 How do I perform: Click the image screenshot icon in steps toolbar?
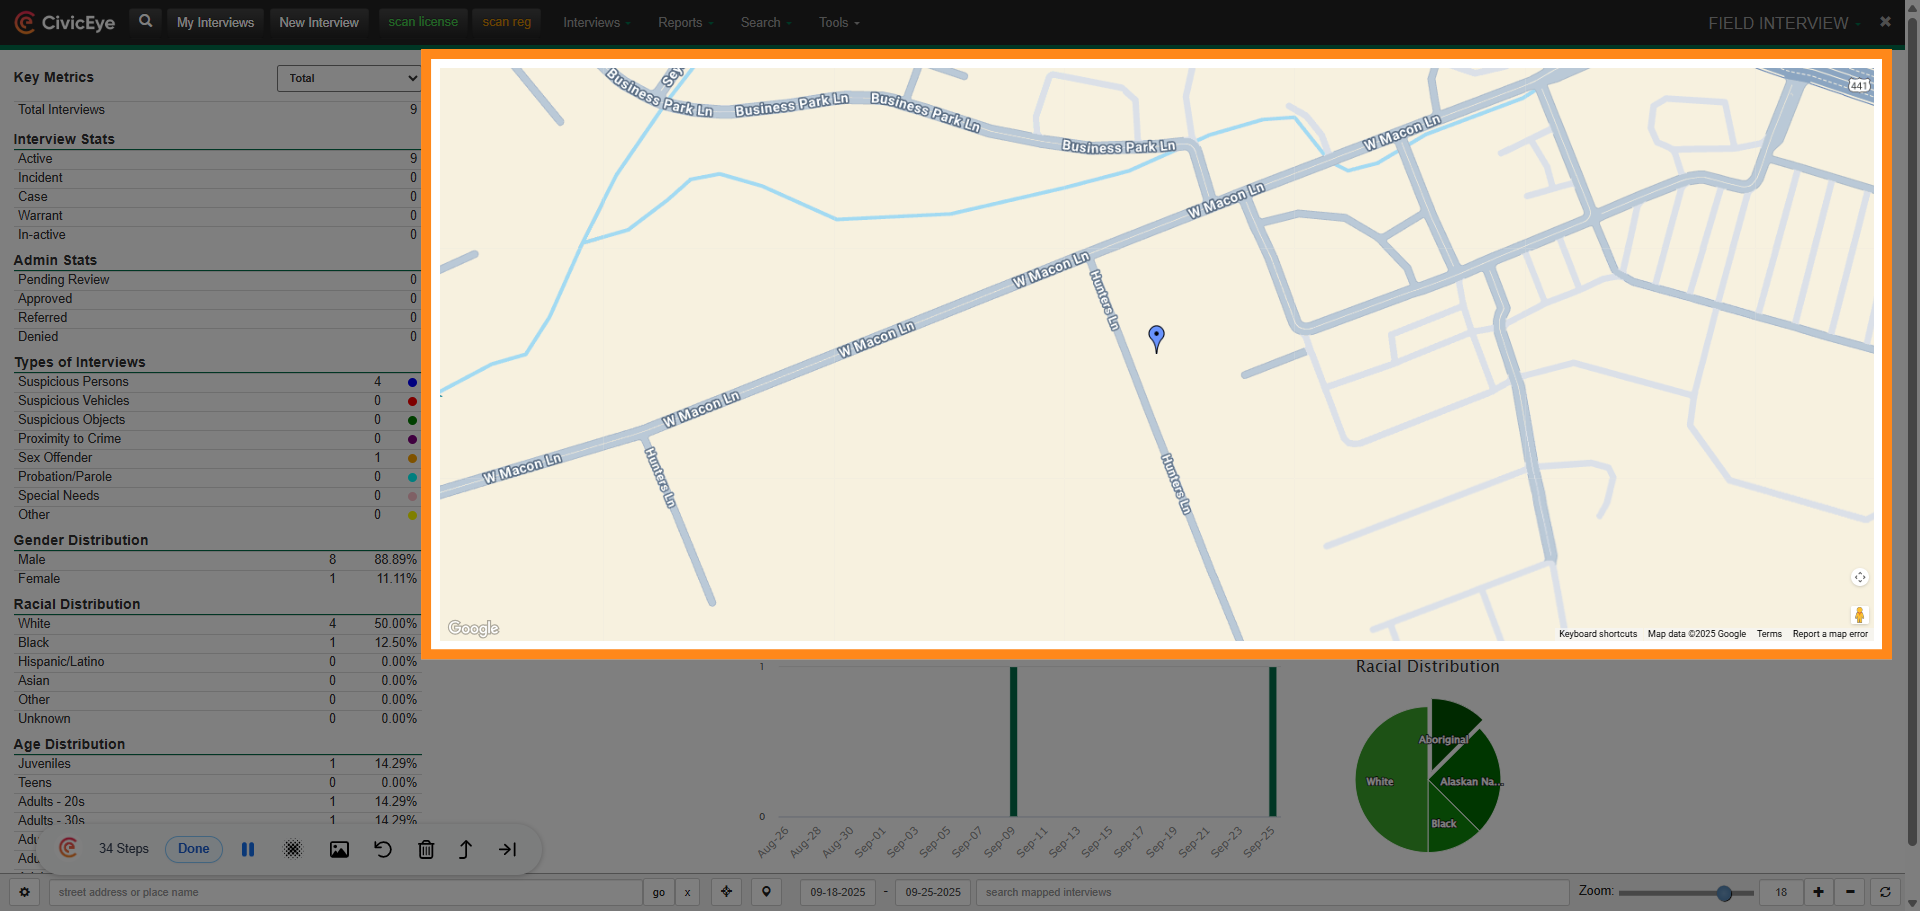(x=340, y=849)
